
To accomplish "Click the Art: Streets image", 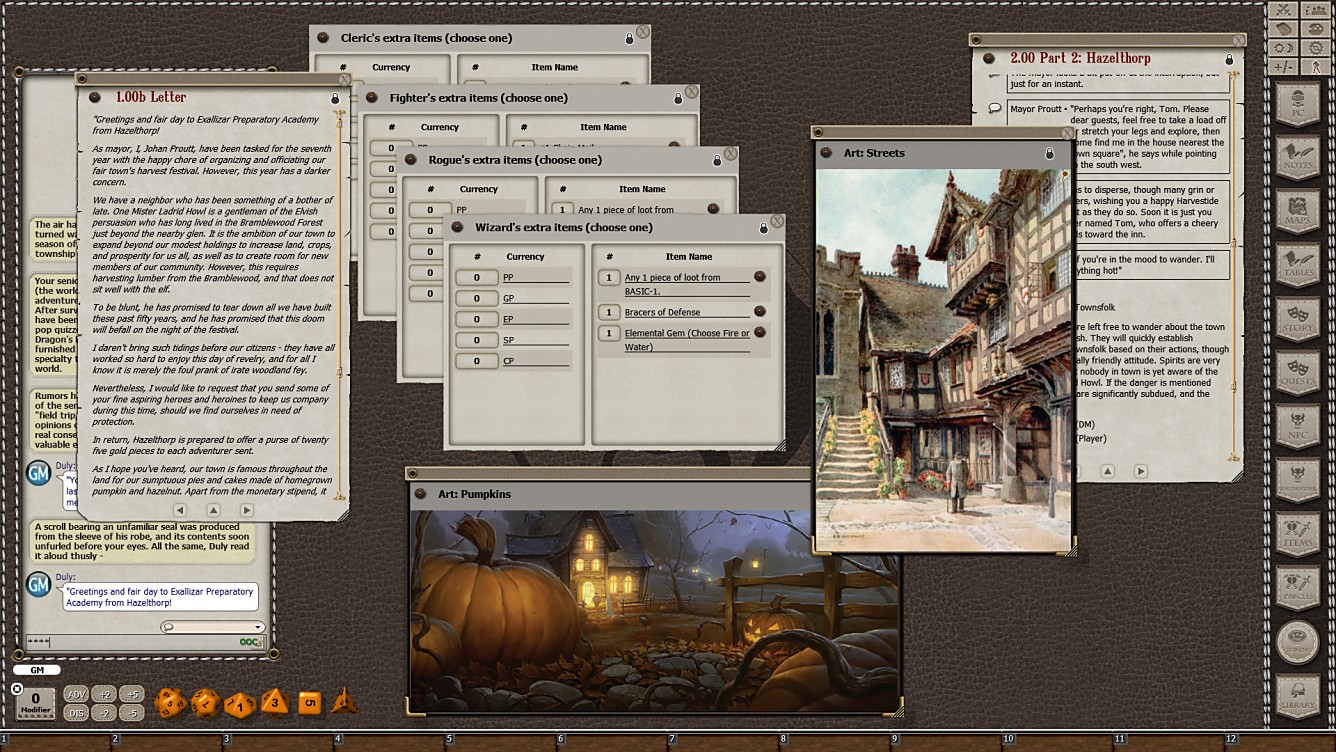I will click(942, 360).
